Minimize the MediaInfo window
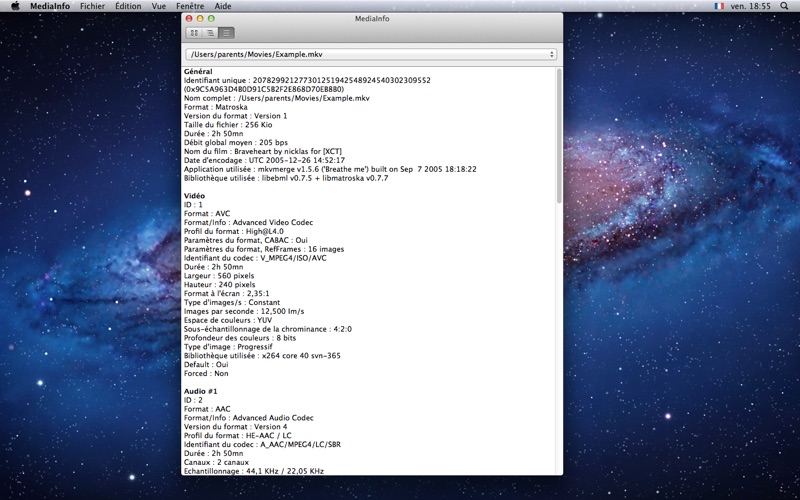This screenshot has height=500, width=800. pos(200,18)
